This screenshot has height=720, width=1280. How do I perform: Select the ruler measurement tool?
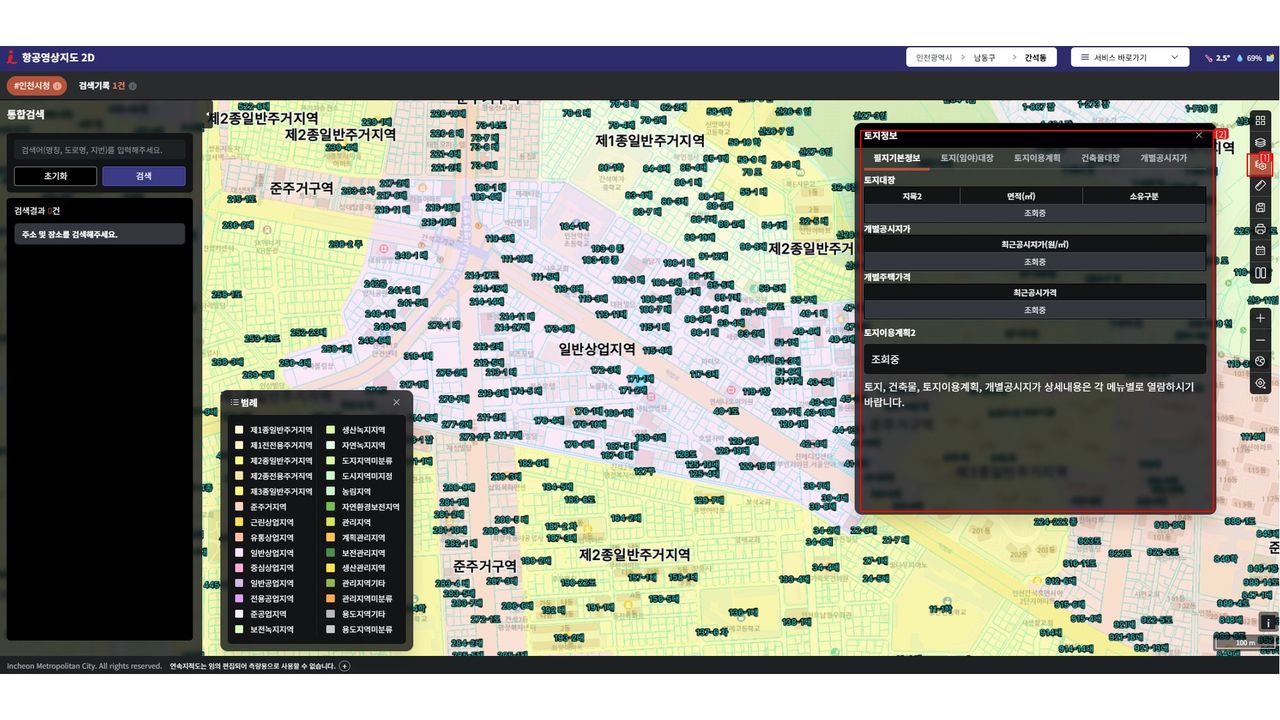(1260, 186)
